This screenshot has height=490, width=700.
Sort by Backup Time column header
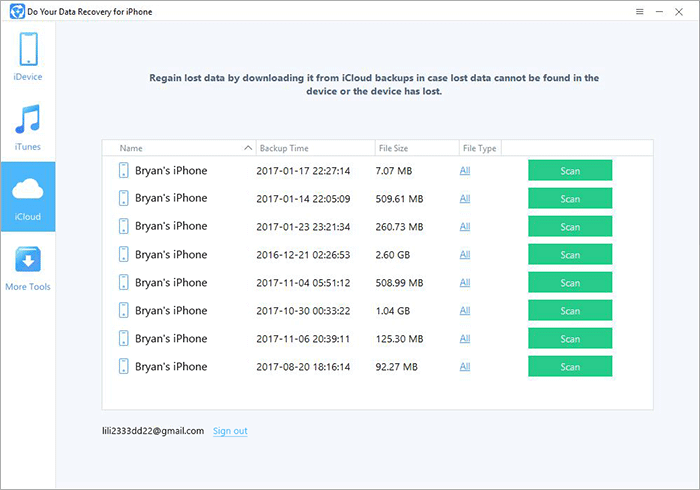316,148
